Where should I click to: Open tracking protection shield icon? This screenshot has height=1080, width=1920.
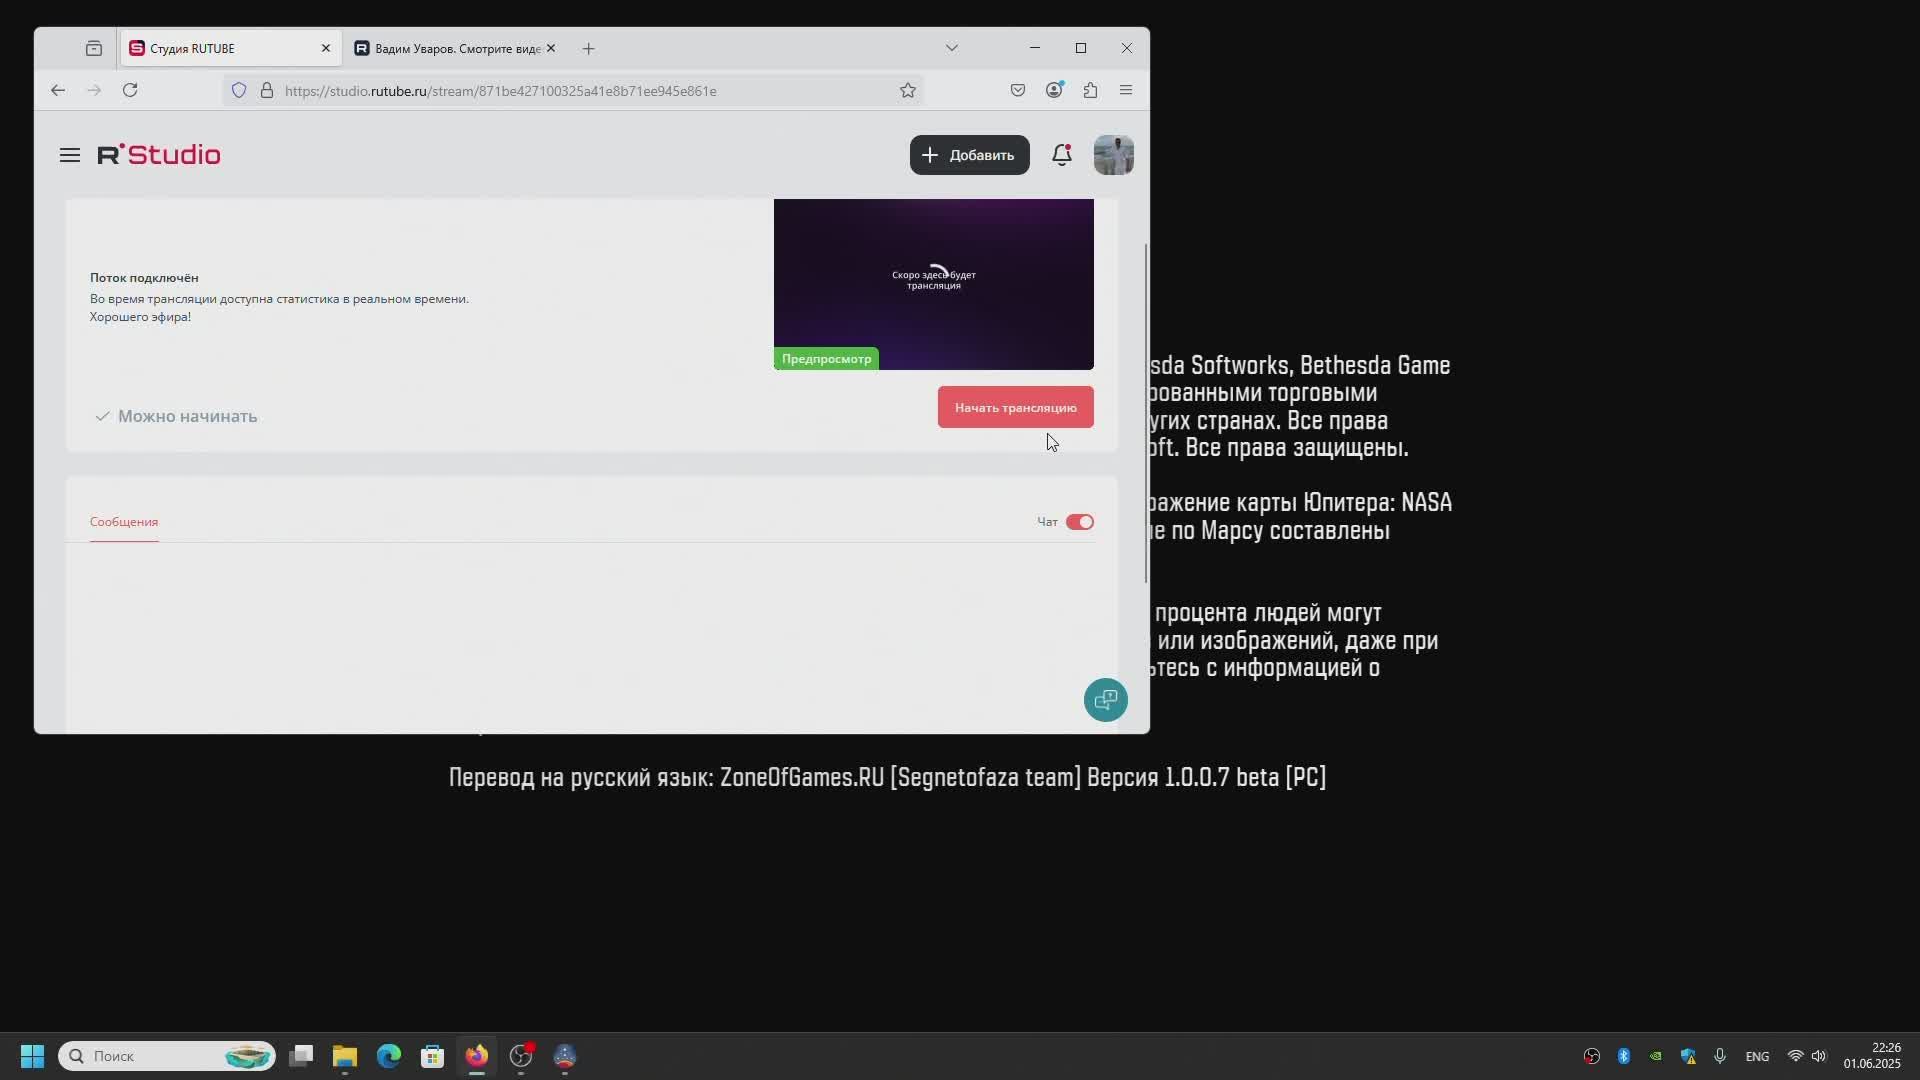(x=239, y=90)
